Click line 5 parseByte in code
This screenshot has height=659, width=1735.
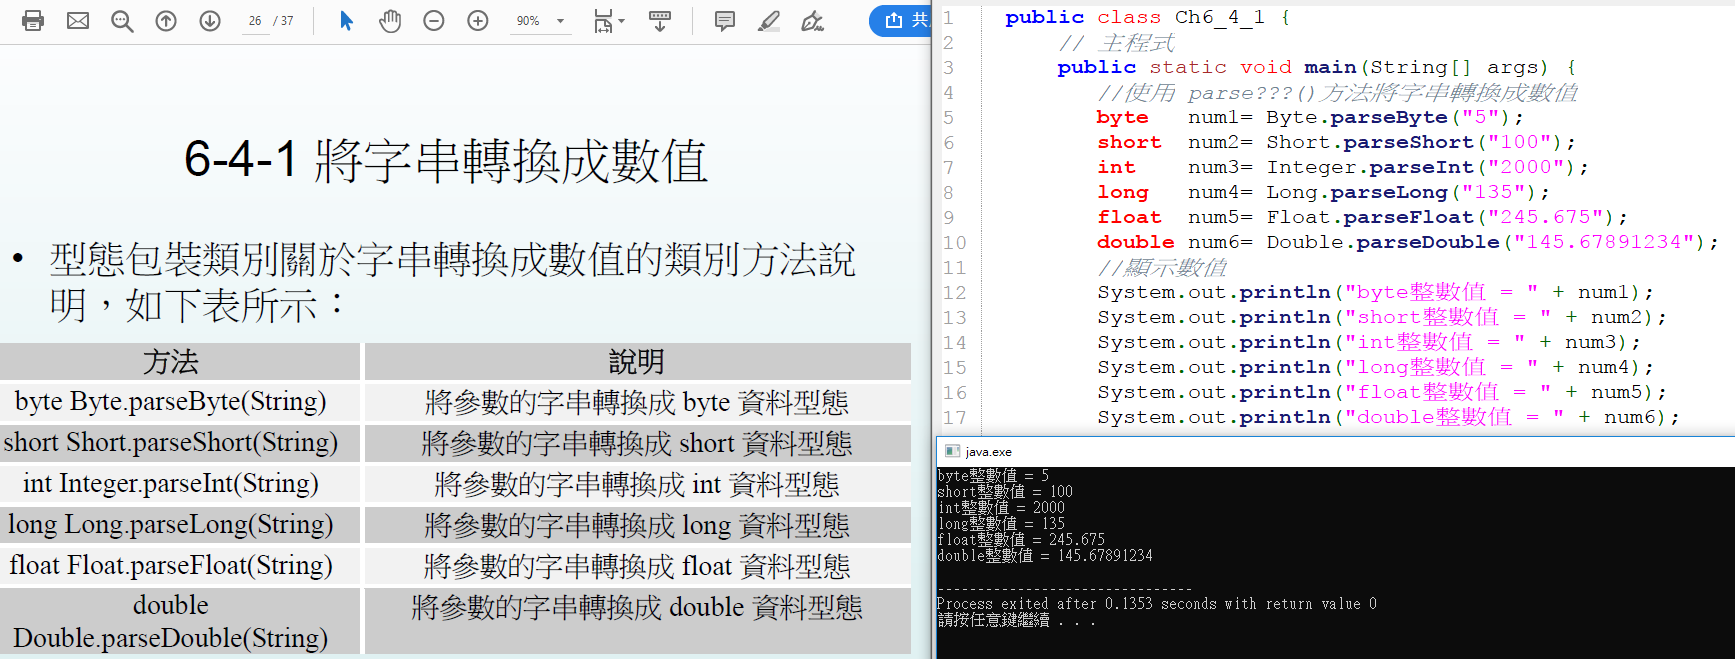pyautogui.click(x=1389, y=117)
